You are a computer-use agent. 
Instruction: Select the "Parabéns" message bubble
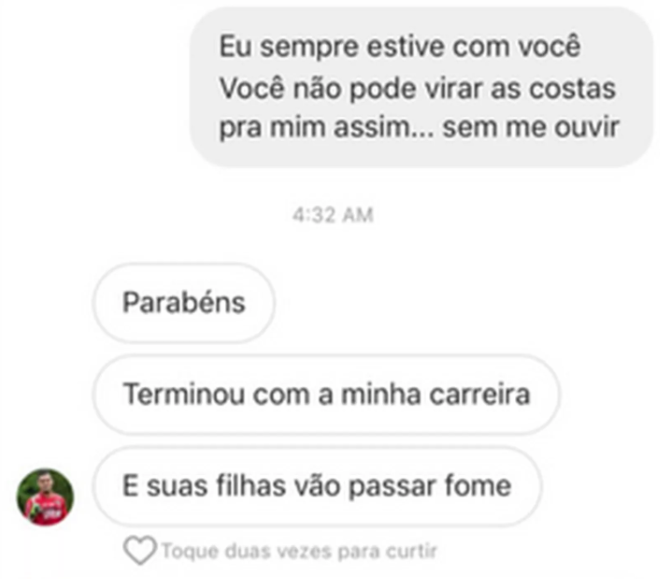point(184,303)
